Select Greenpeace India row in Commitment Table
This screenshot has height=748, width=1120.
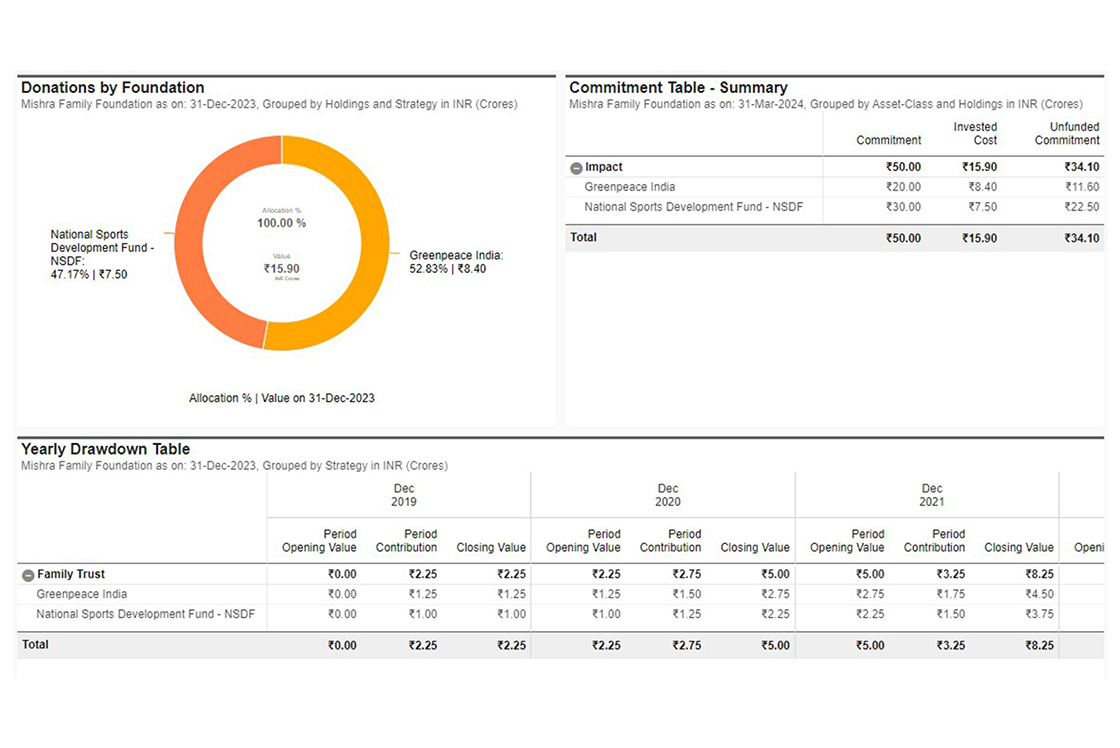pyautogui.click(x=630, y=187)
